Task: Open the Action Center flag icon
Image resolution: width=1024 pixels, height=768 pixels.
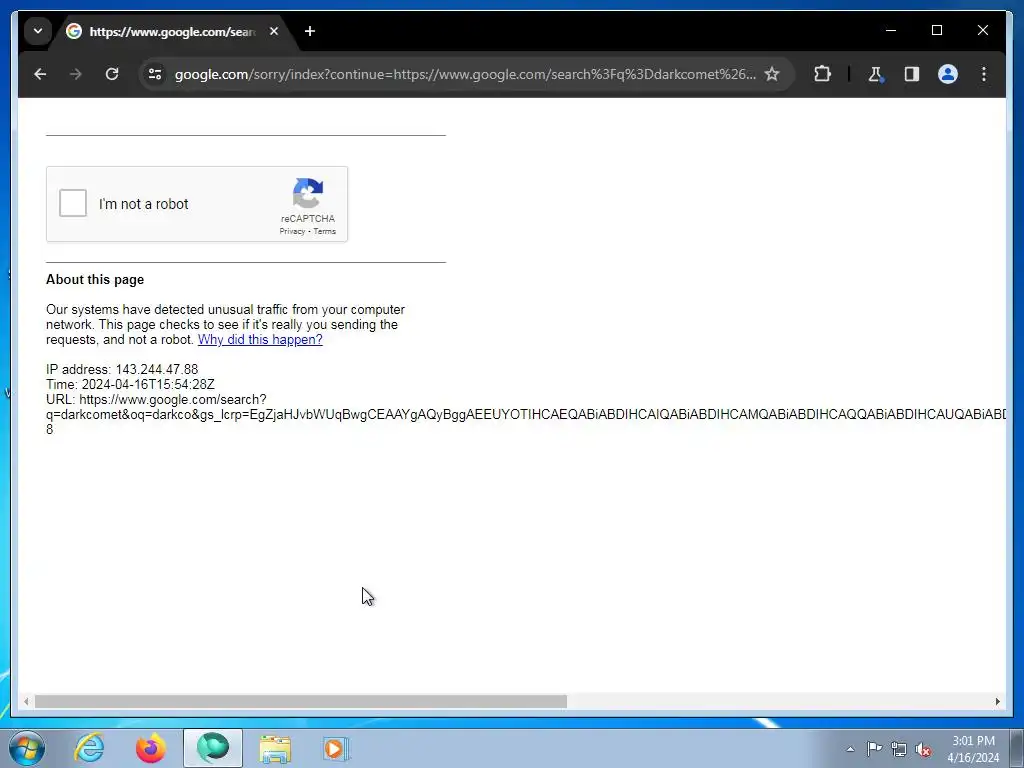Action: [x=874, y=749]
